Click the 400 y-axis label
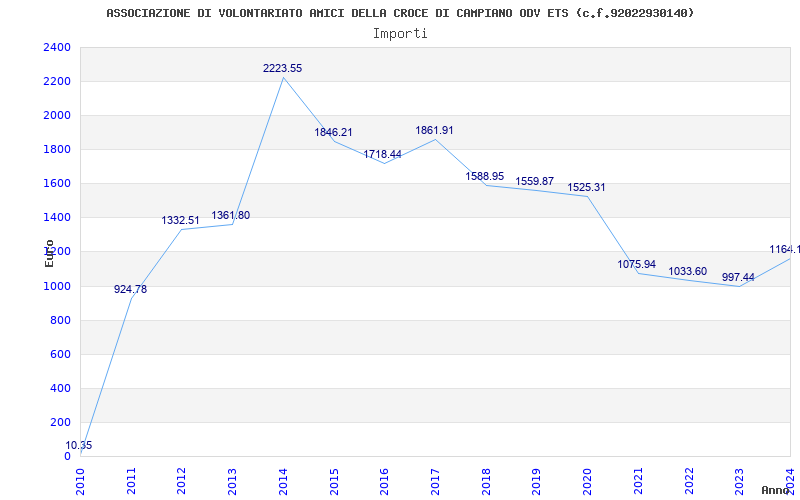The image size is (800, 500). point(60,388)
